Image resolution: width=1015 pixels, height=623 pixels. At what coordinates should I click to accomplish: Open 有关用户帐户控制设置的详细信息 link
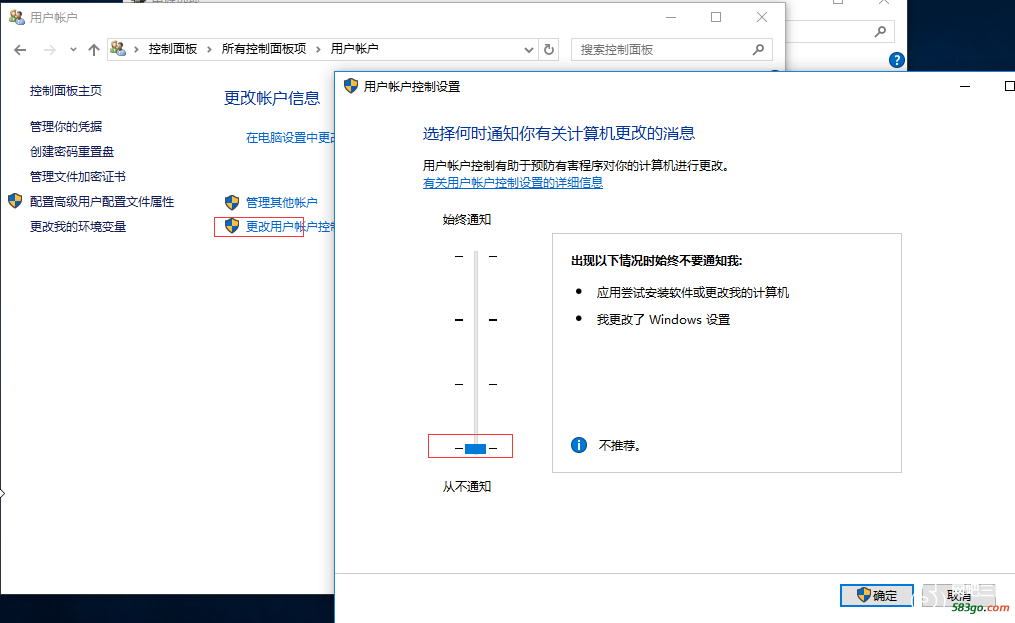pyautogui.click(x=512, y=183)
